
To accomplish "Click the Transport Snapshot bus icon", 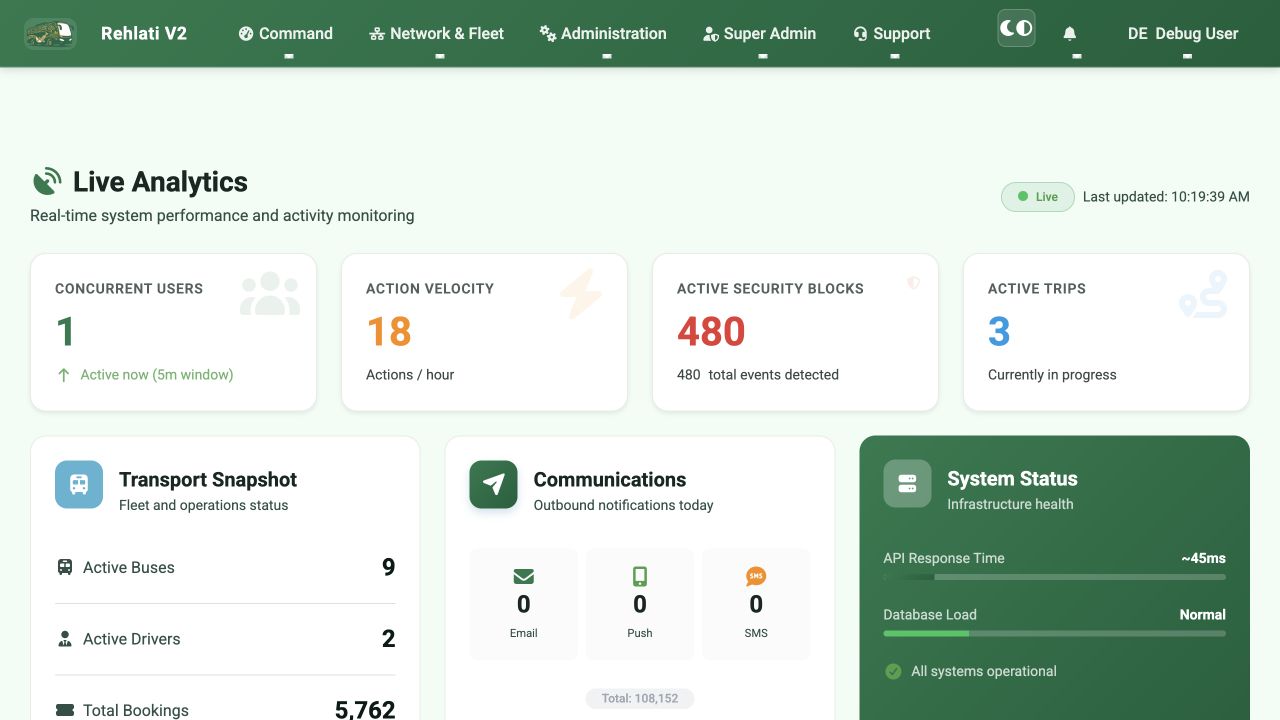I will click(79, 485).
